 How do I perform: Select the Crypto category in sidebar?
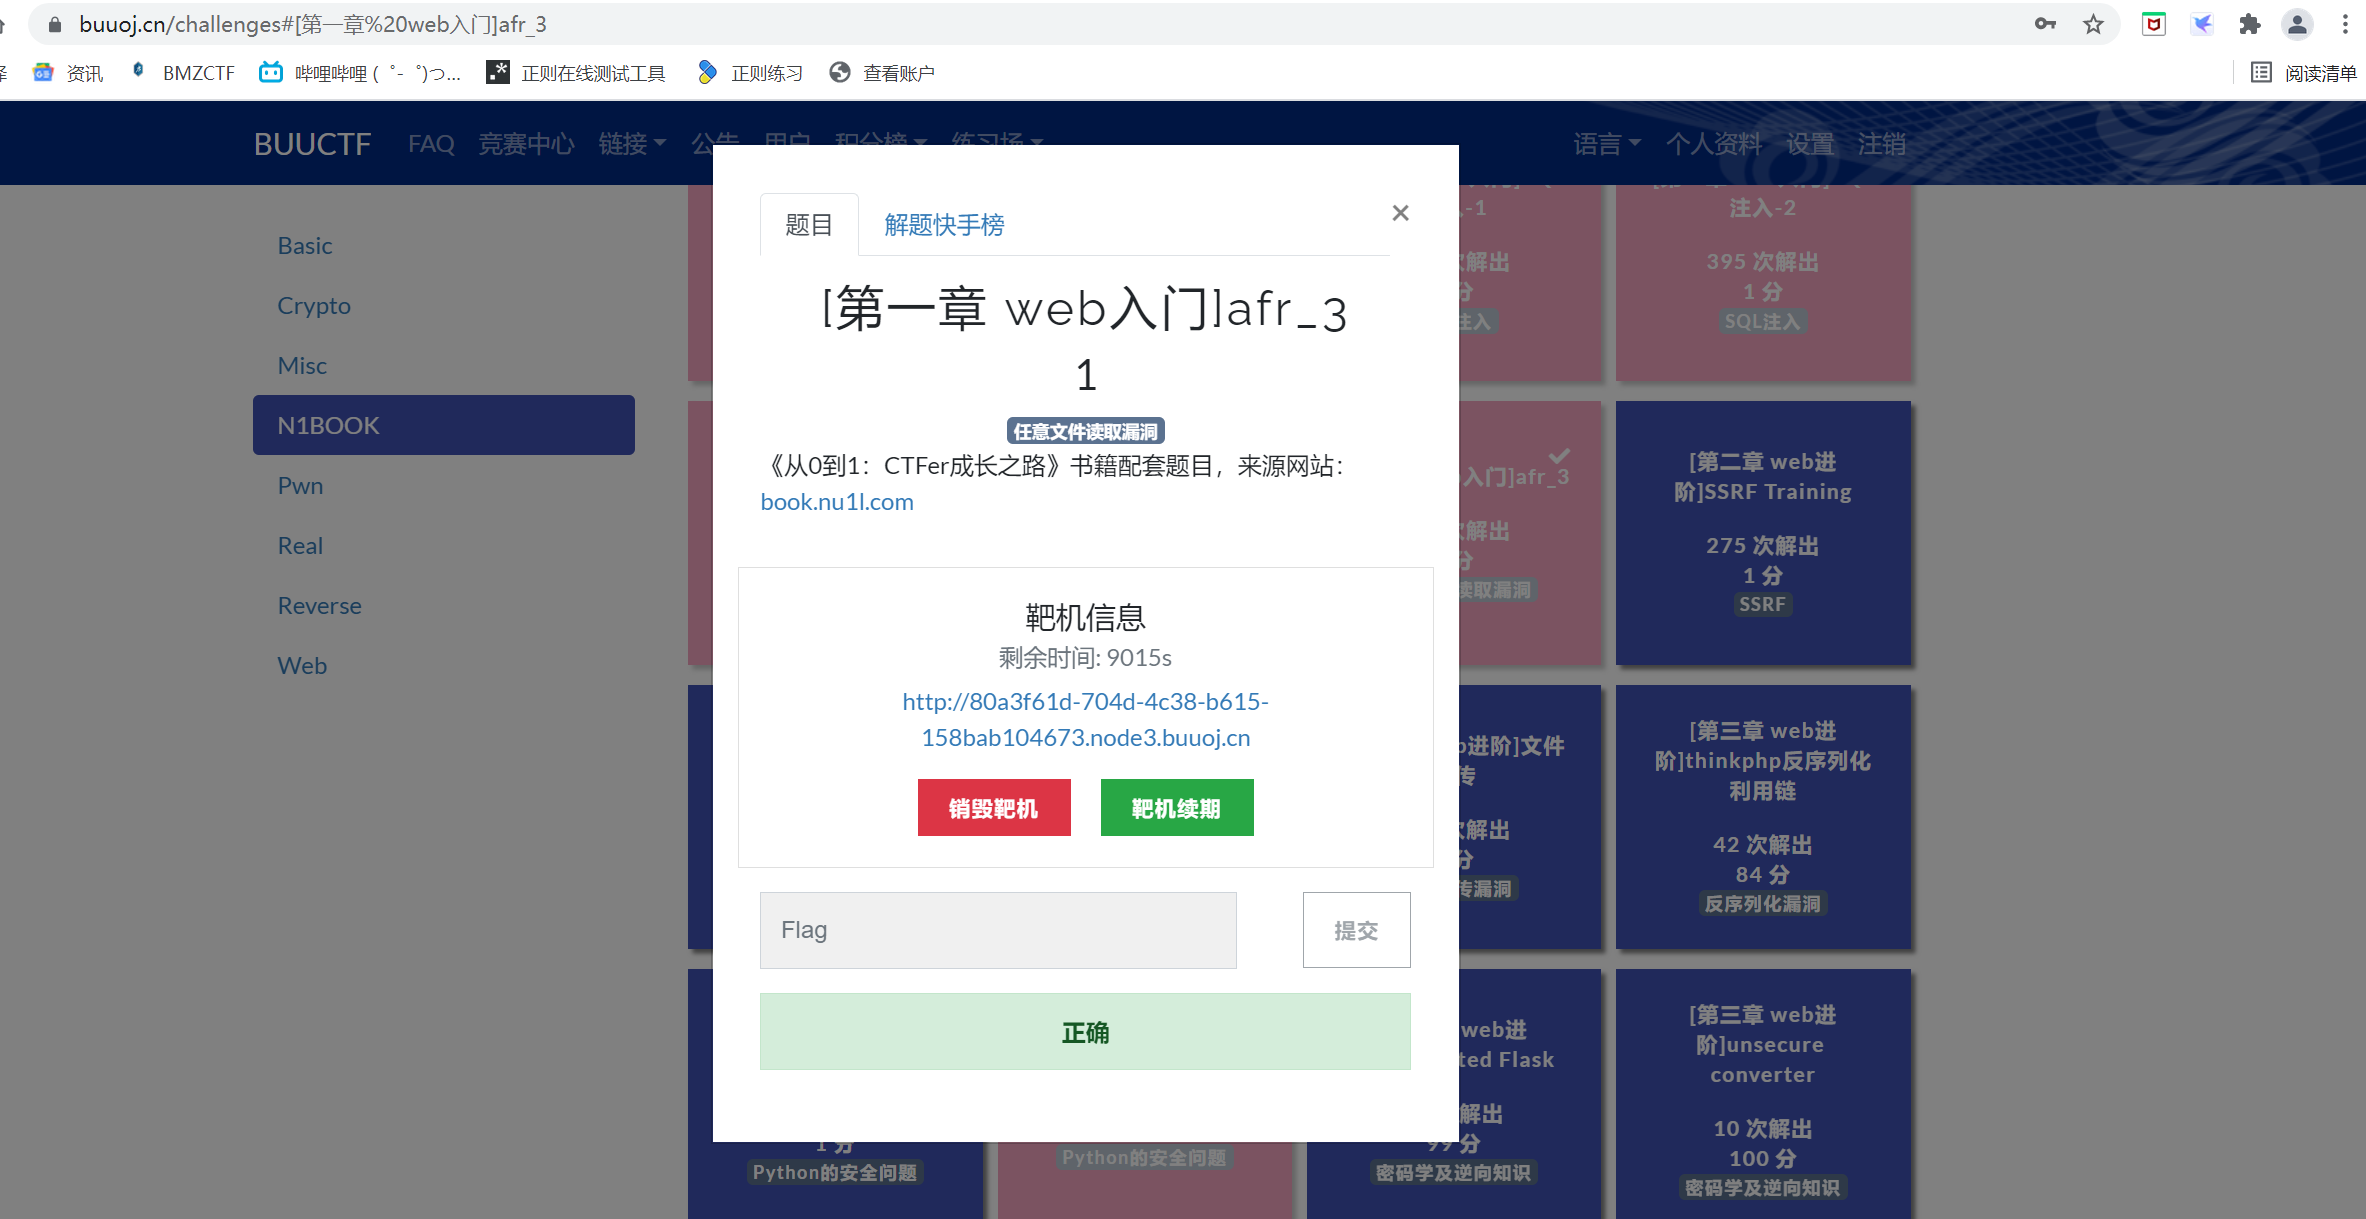click(313, 305)
